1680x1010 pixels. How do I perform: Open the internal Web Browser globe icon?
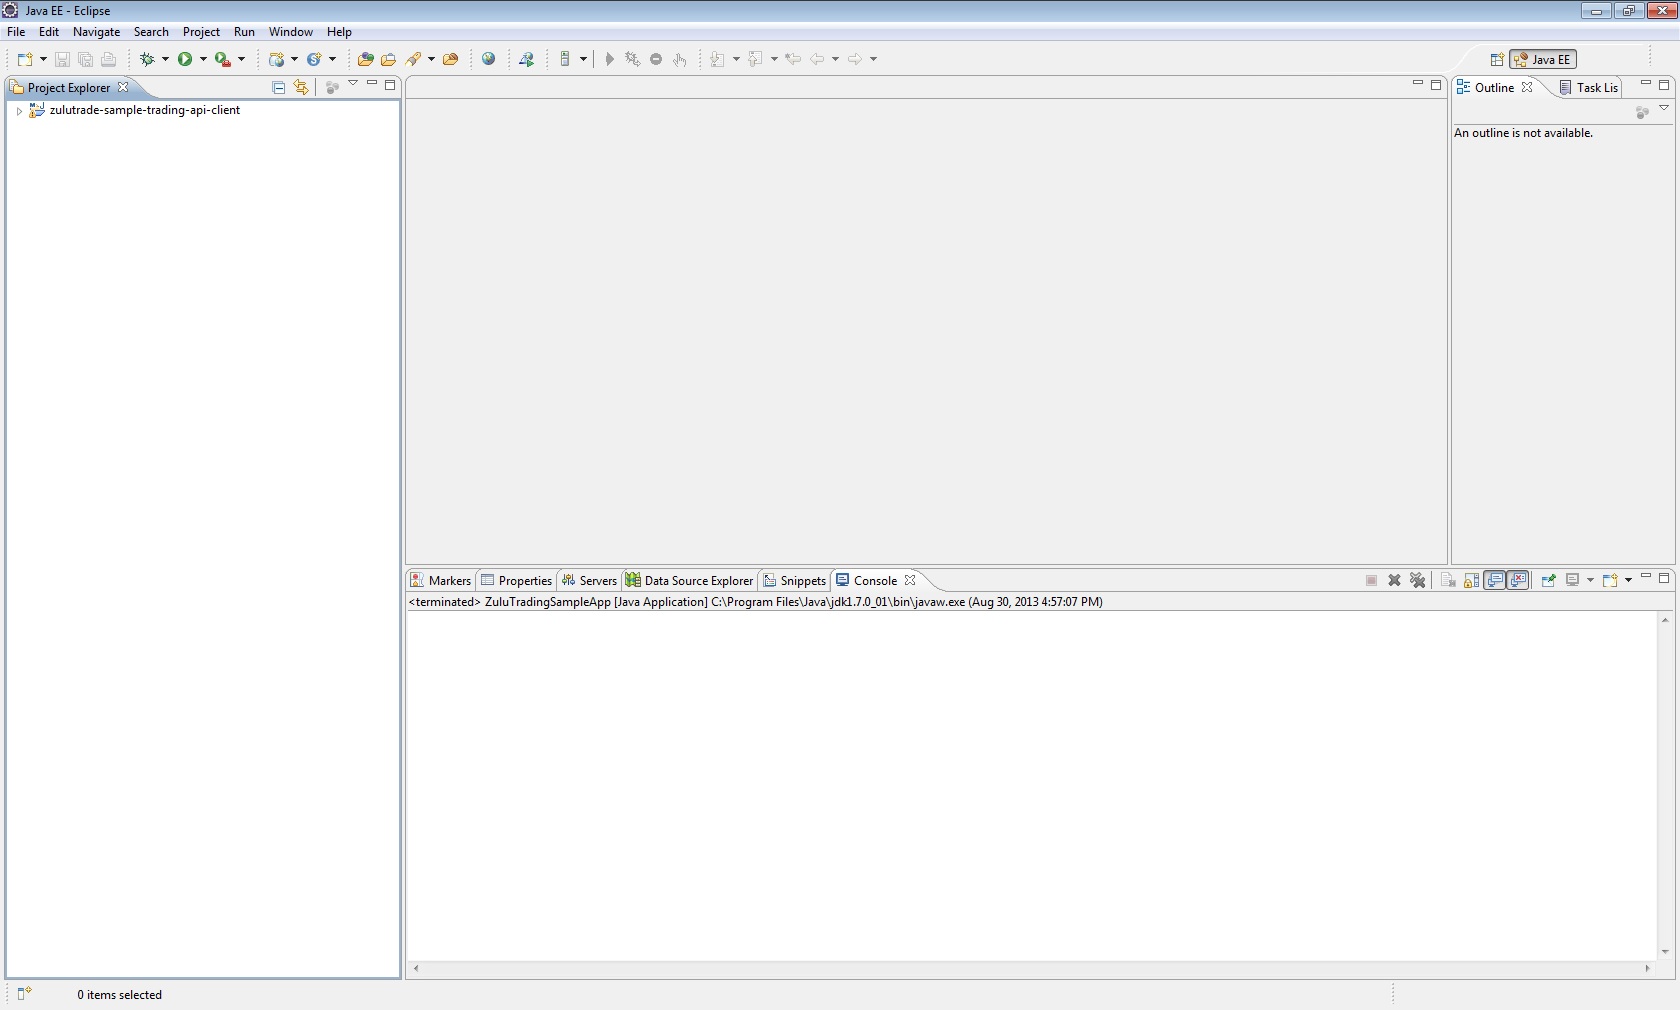(x=488, y=59)
